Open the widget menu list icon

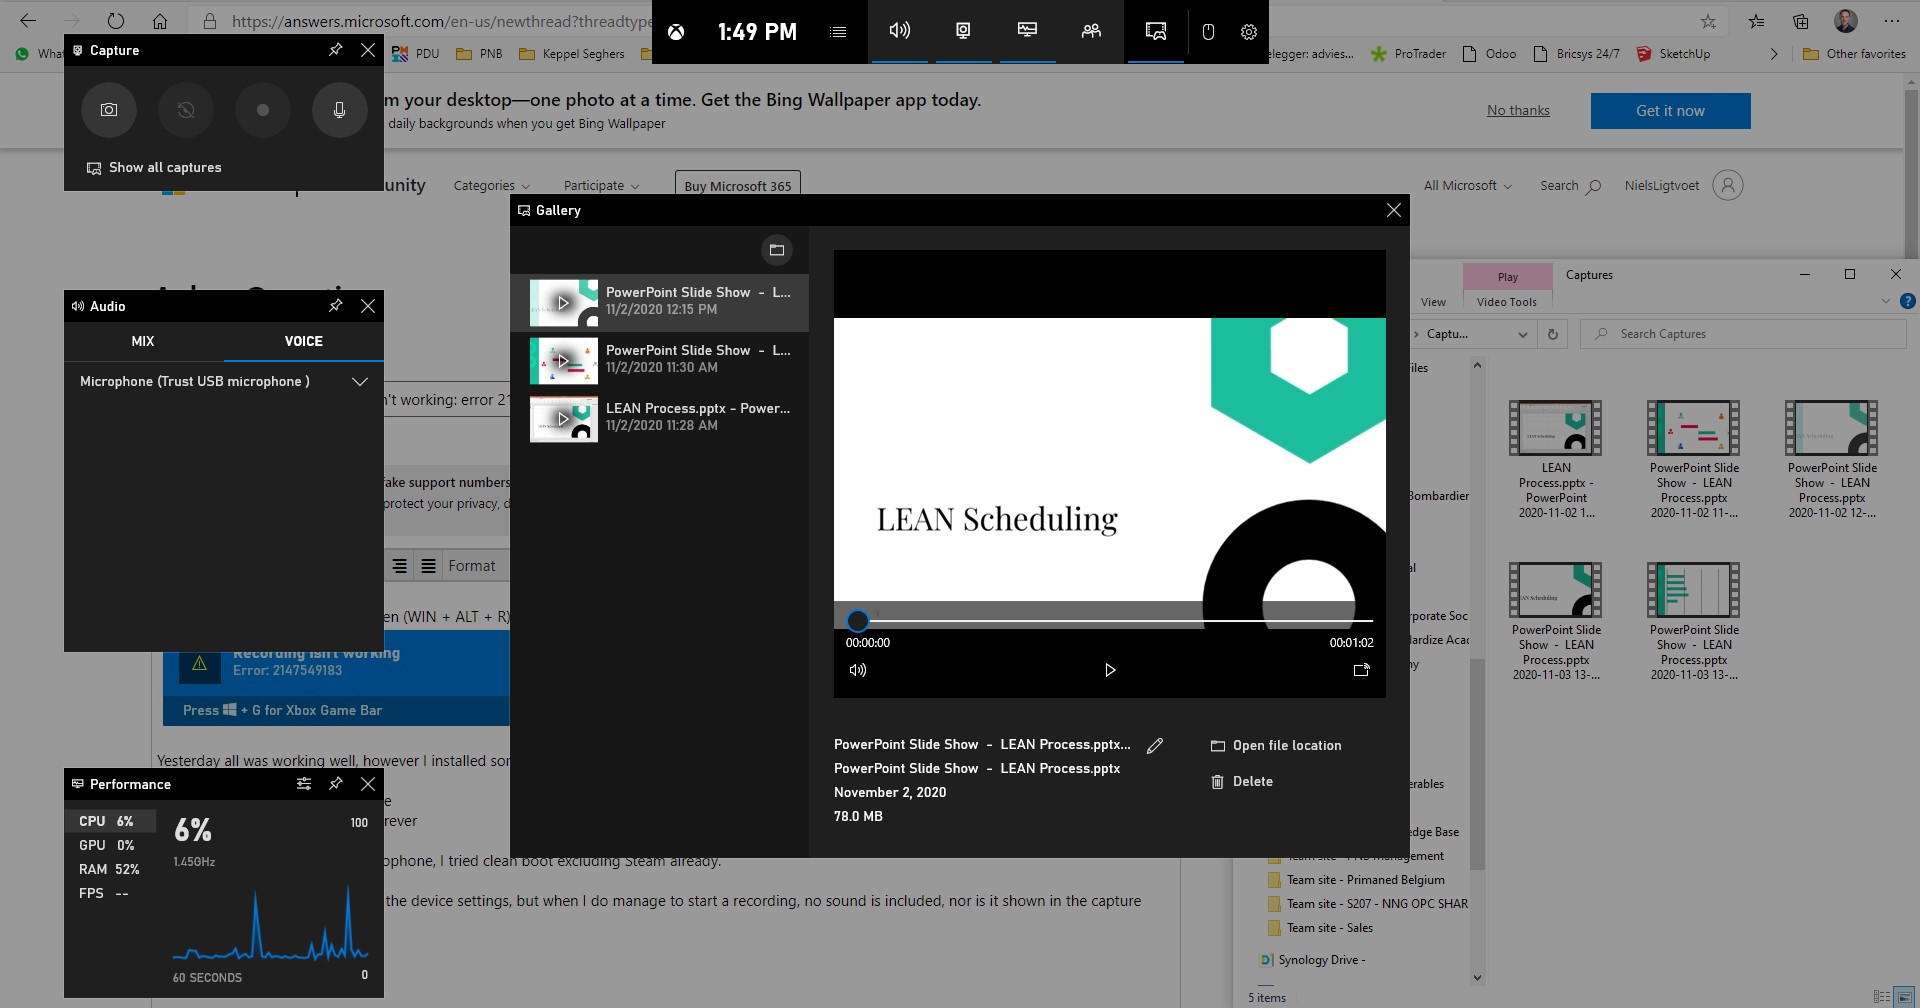tap(838, 32)
